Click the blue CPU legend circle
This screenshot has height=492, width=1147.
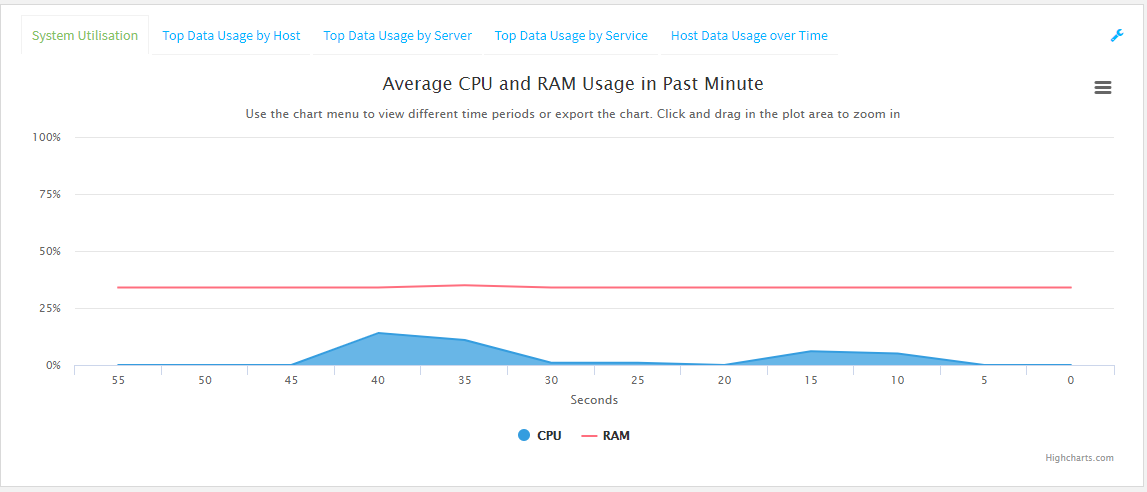tap(524, 436)
